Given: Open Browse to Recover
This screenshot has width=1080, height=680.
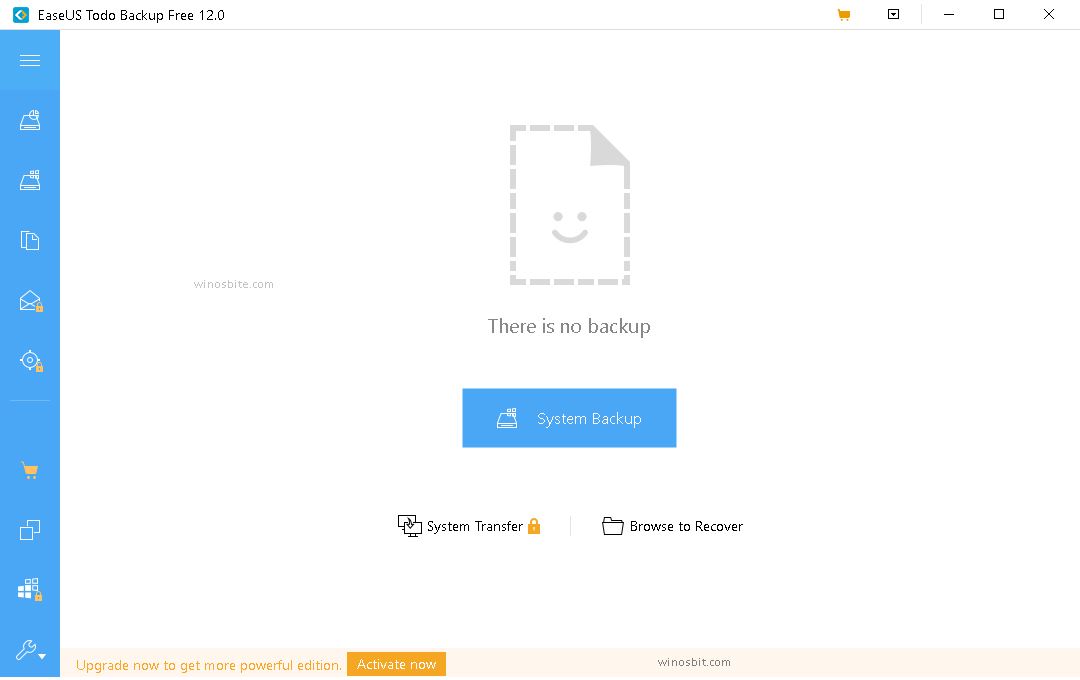Looking at the screenshot, I should [x=672, y=526].
